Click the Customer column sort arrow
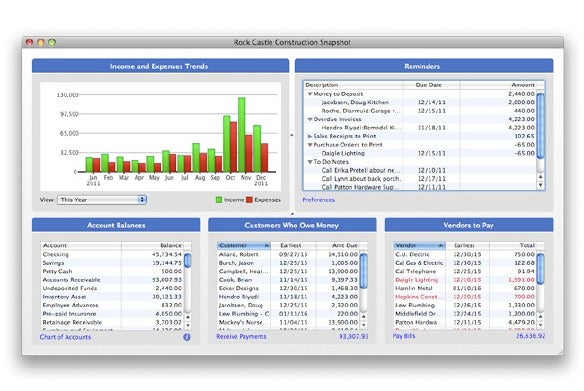The image size is (584, 391). (267, 245)
